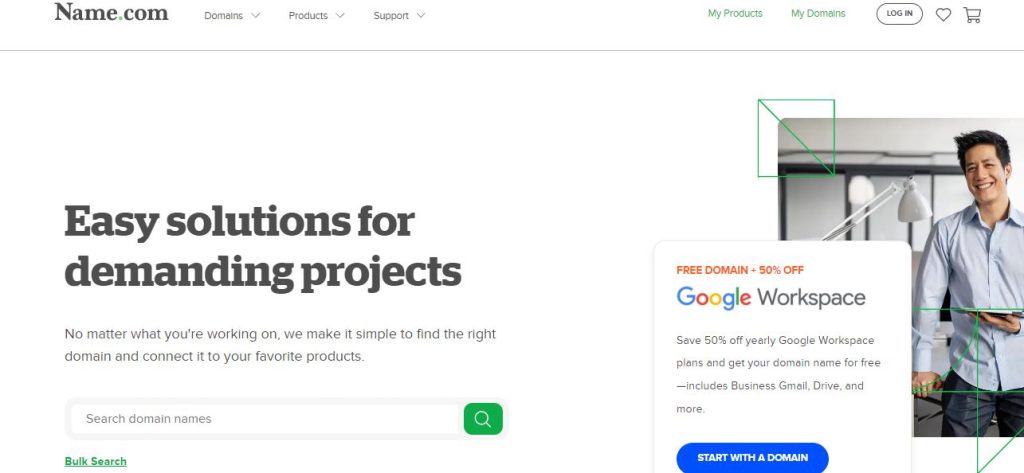
Task: Open the wishlist heart icon
Action: 943,14
